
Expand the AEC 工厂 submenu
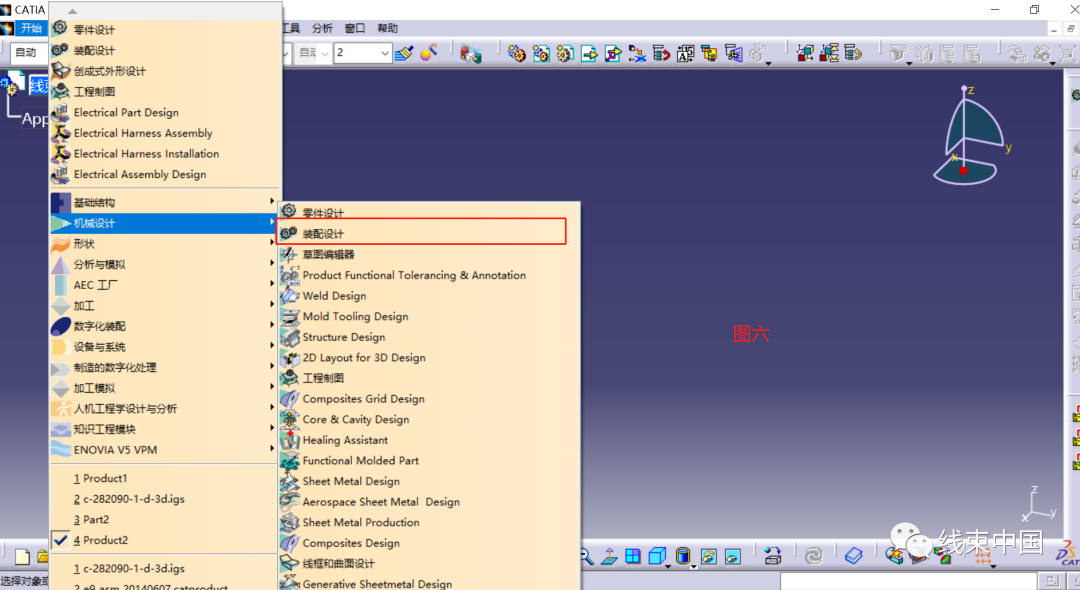click(x=165, y=285)
